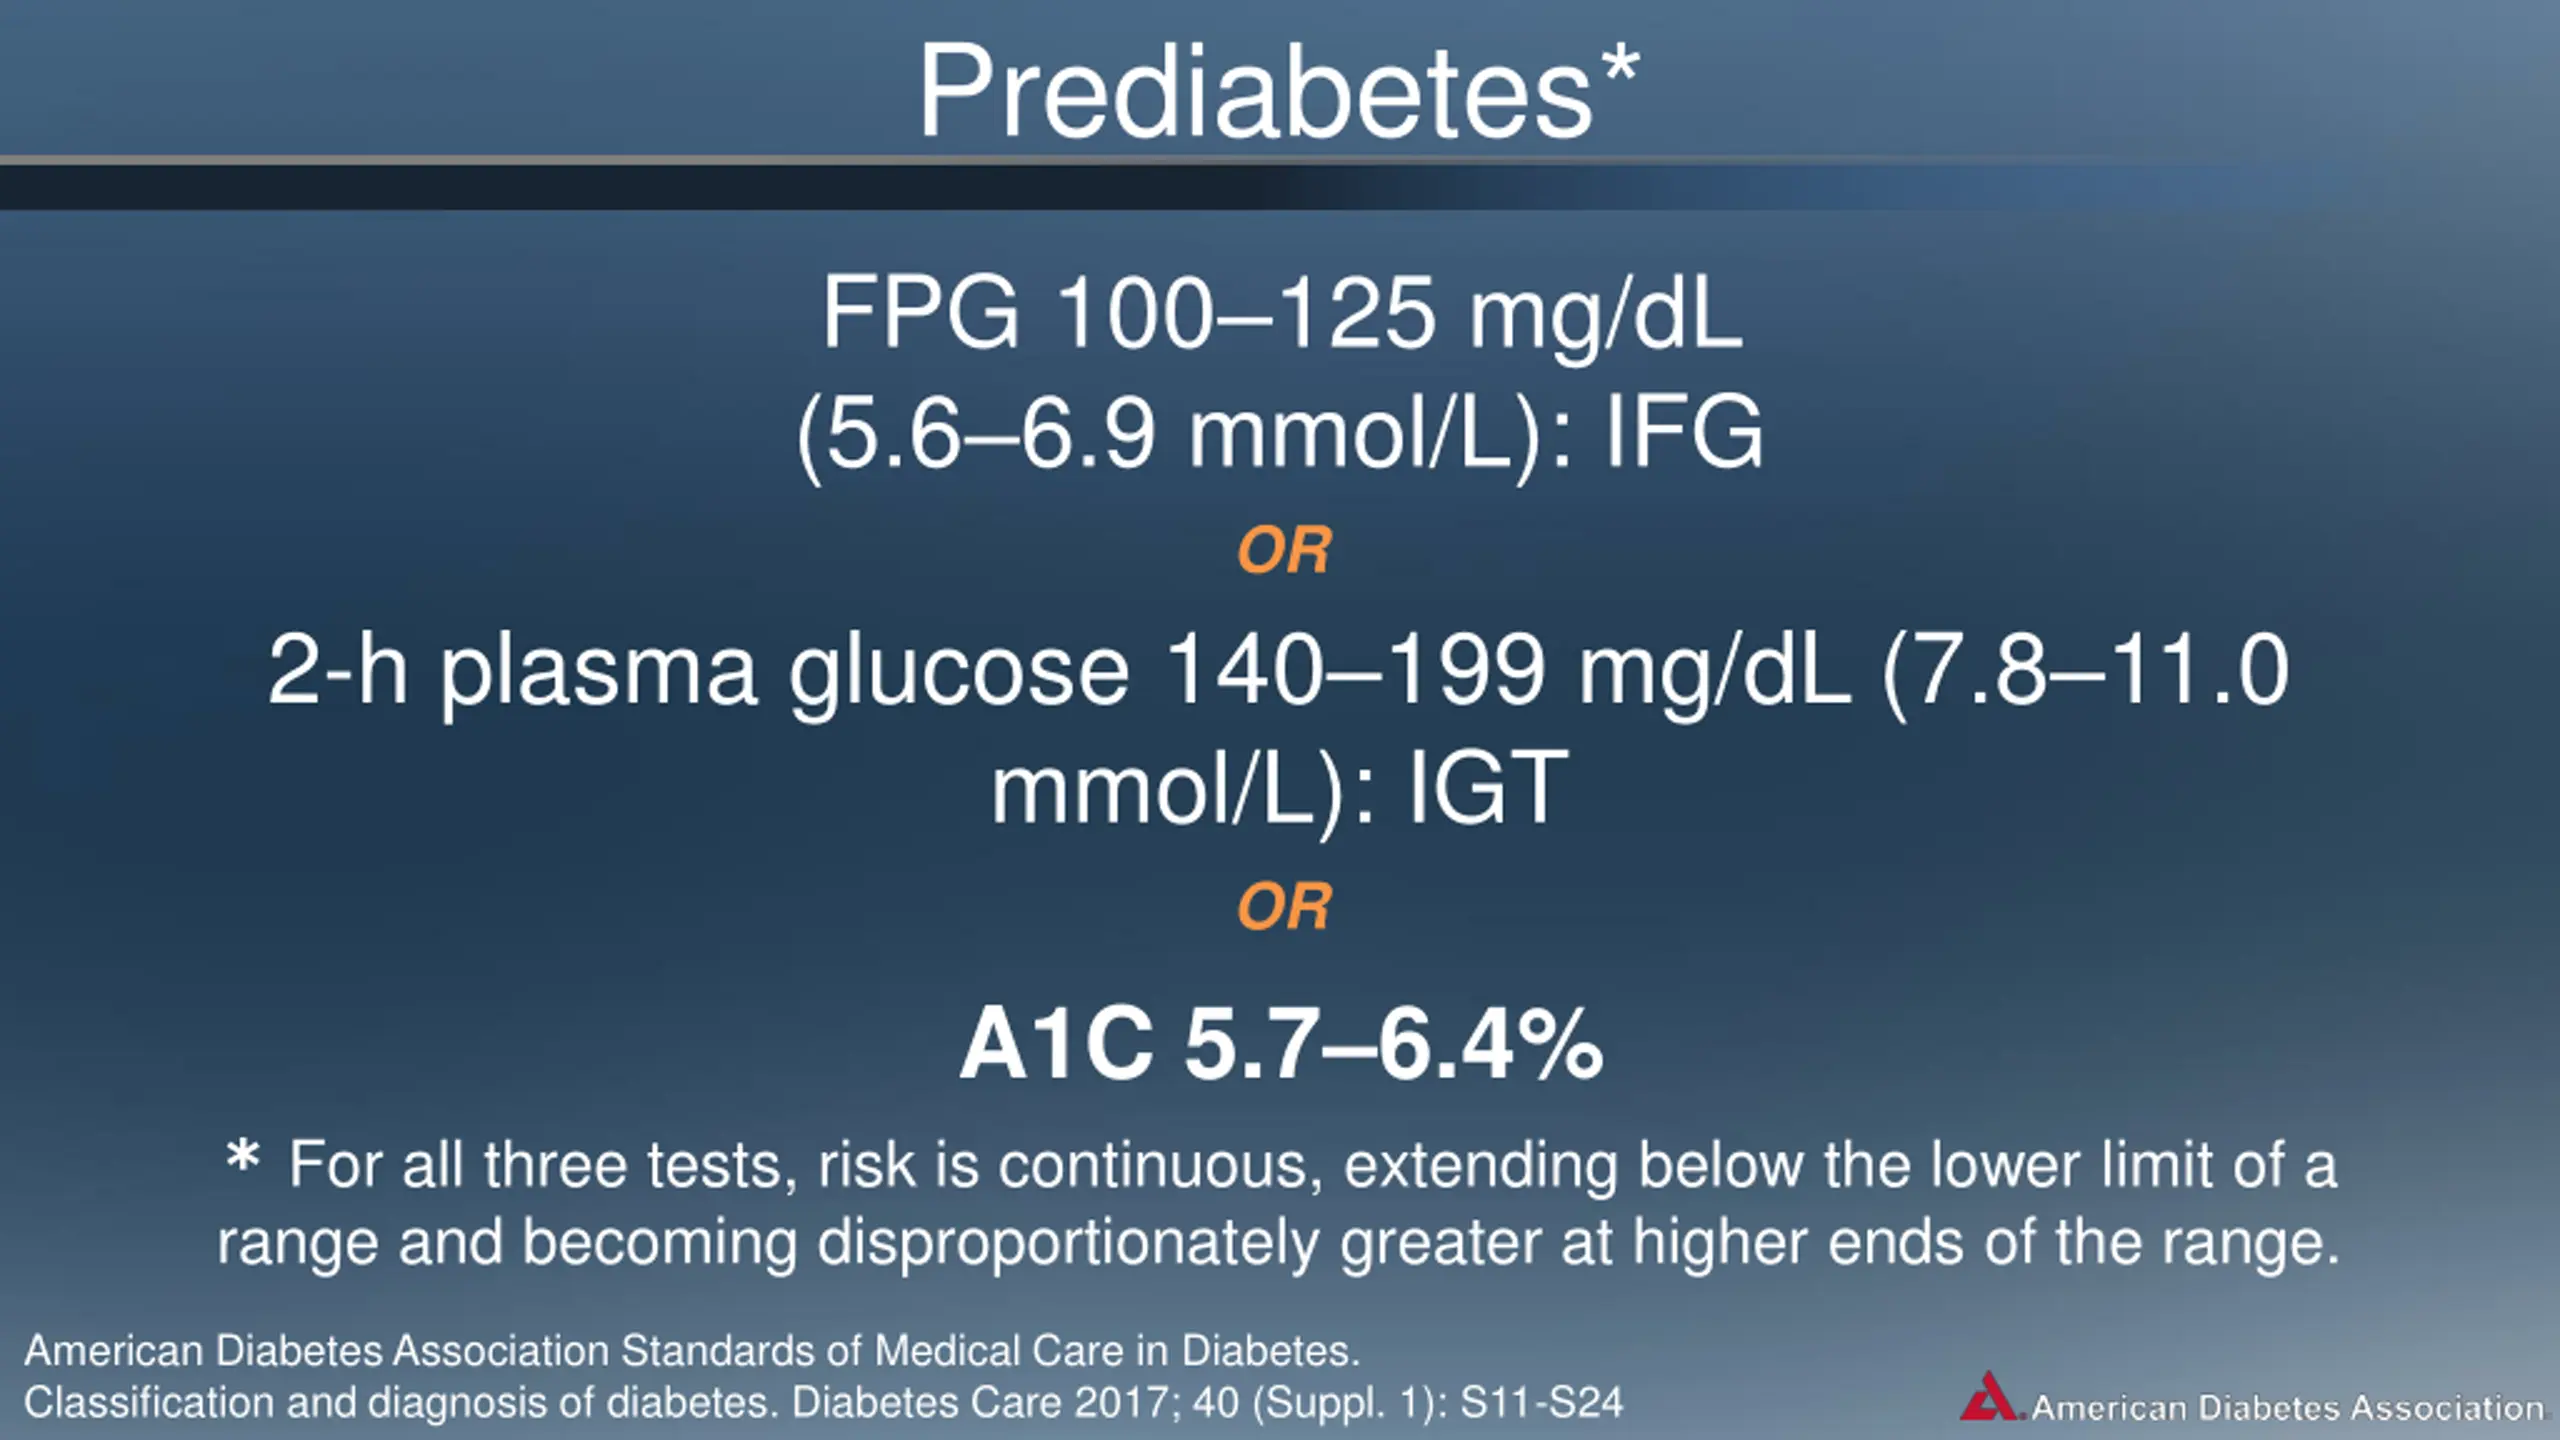Click the 'S11-S24' page reference

tap(1541, 1403)
